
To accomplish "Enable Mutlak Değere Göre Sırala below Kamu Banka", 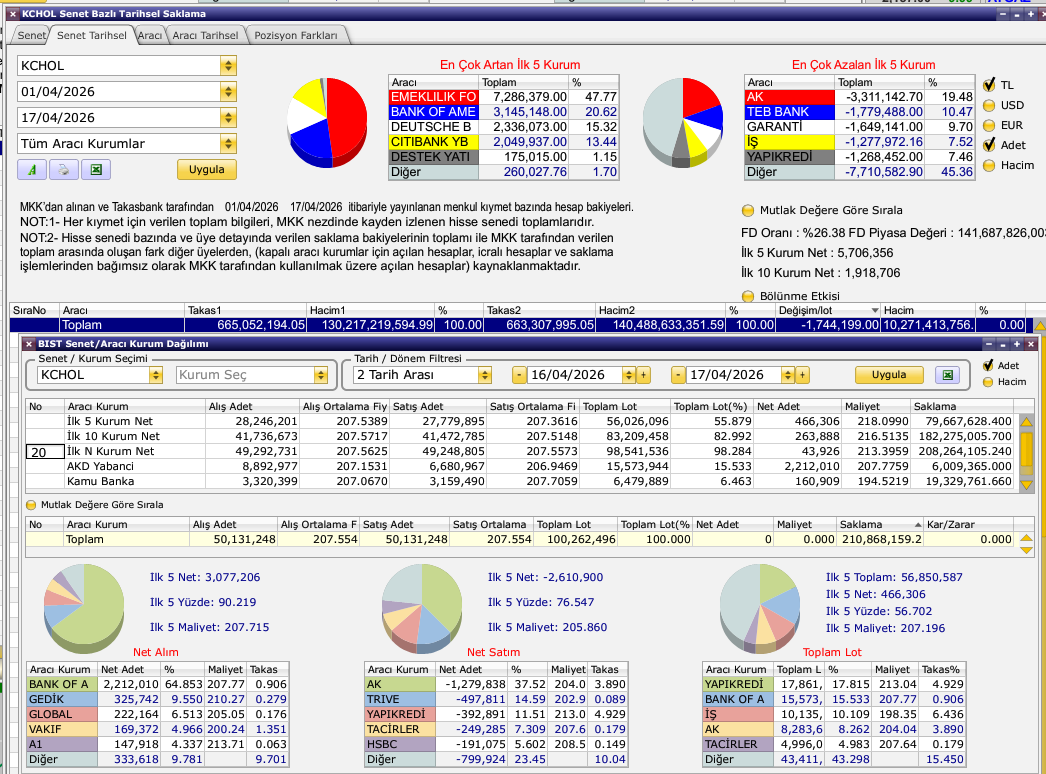I will click(x=31, y=504).
